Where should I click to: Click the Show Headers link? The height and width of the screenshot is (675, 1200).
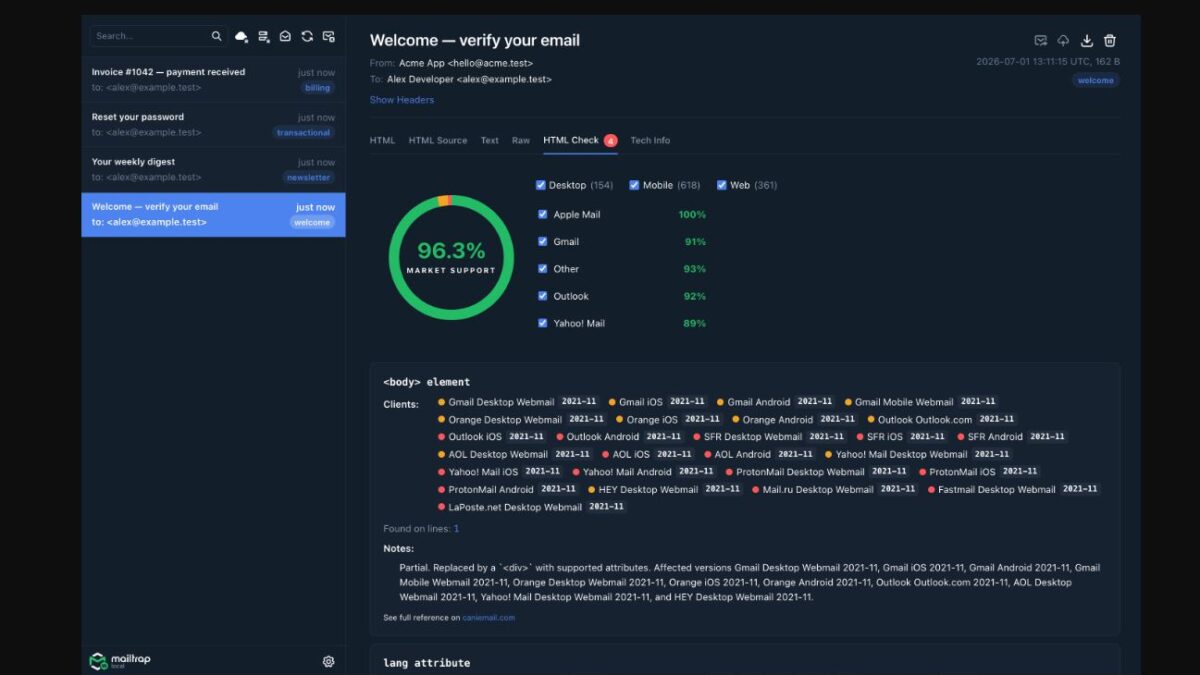402,100
